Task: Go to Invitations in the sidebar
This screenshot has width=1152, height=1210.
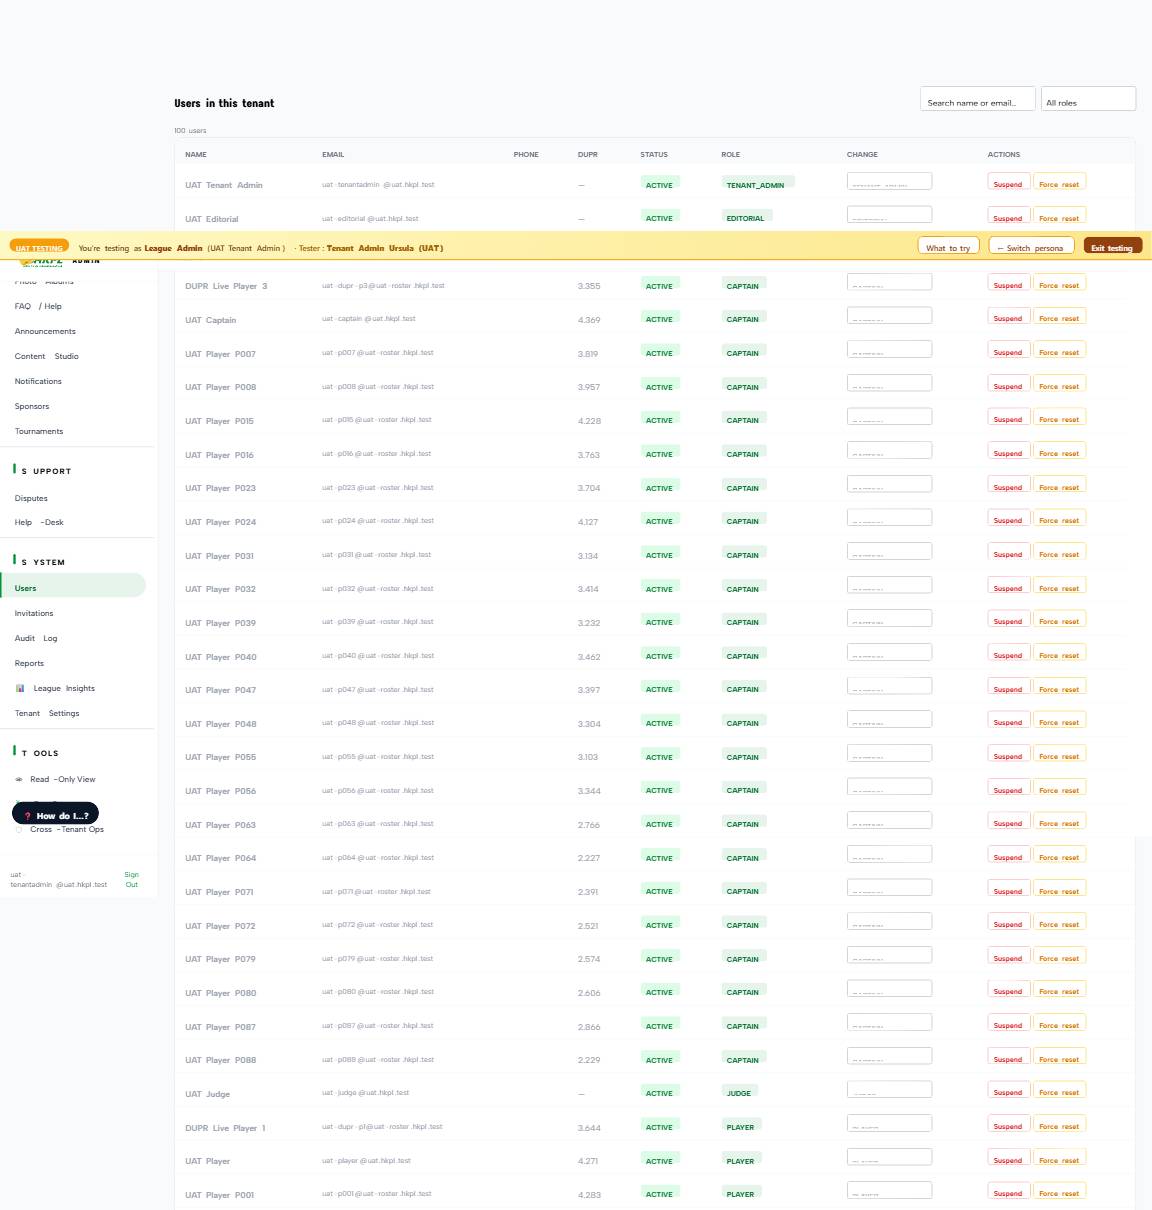Action: [34, 613]
